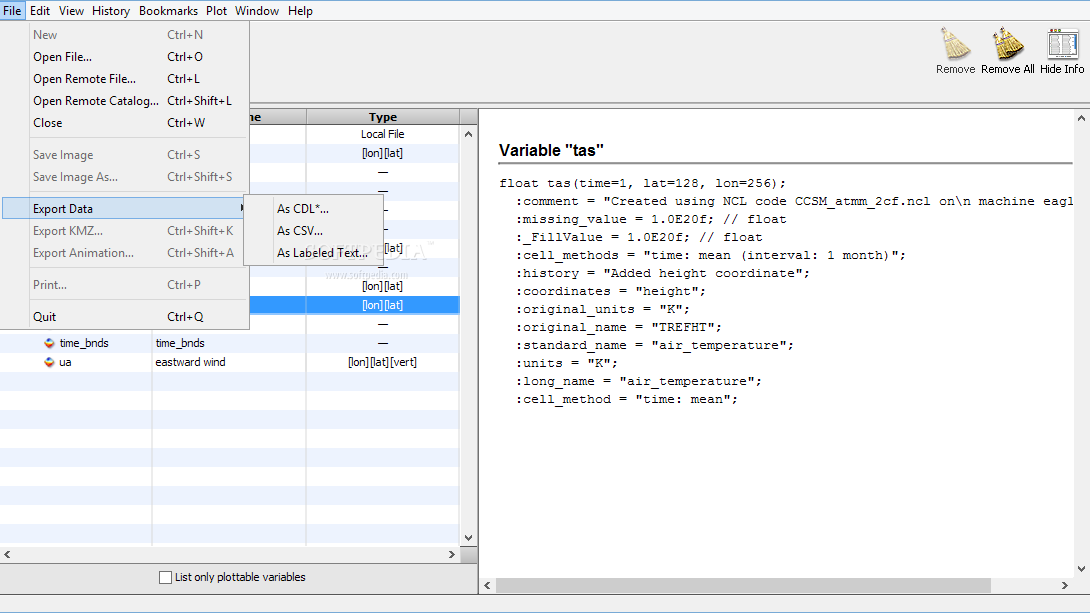Click the info panel scroll up arrow
1090x613 pixels.
click(x=1081, y=118)
